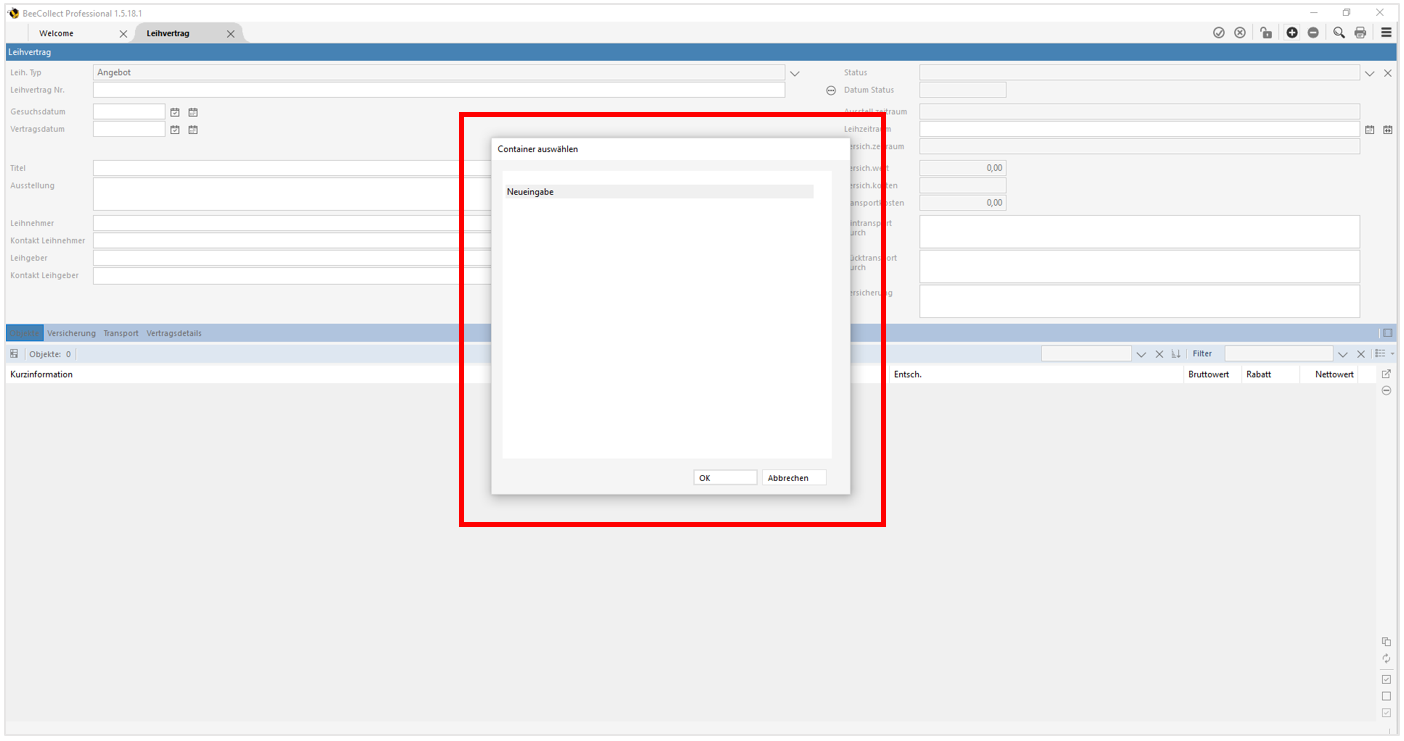This screenshot has height=741, width=1404.
Task: Toggle the bottom checkbox on the right edge
Action: pos(1386,713)
